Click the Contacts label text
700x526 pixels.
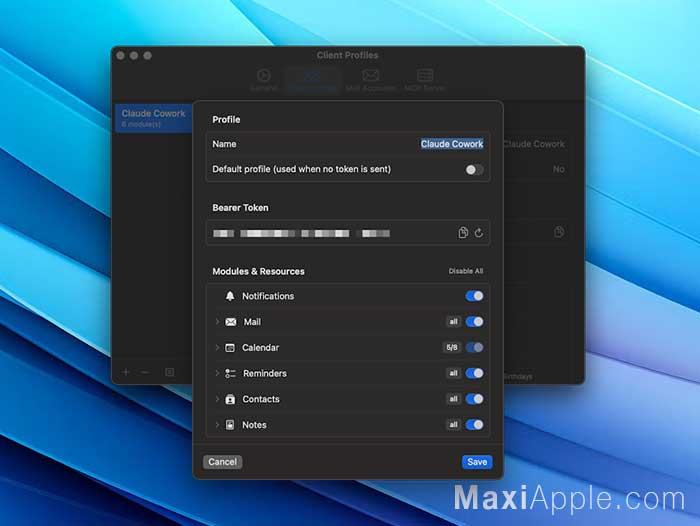click(x=261, y=399)
